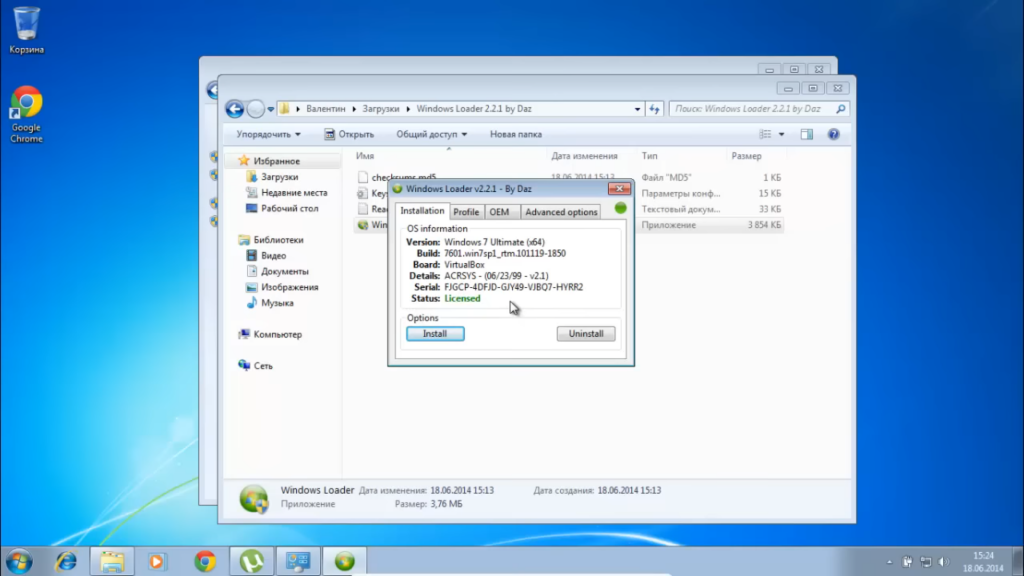This screenshot has width=1024, height=576.
Task: Close the Windows Loader dialog
Action: click(619, 189)
